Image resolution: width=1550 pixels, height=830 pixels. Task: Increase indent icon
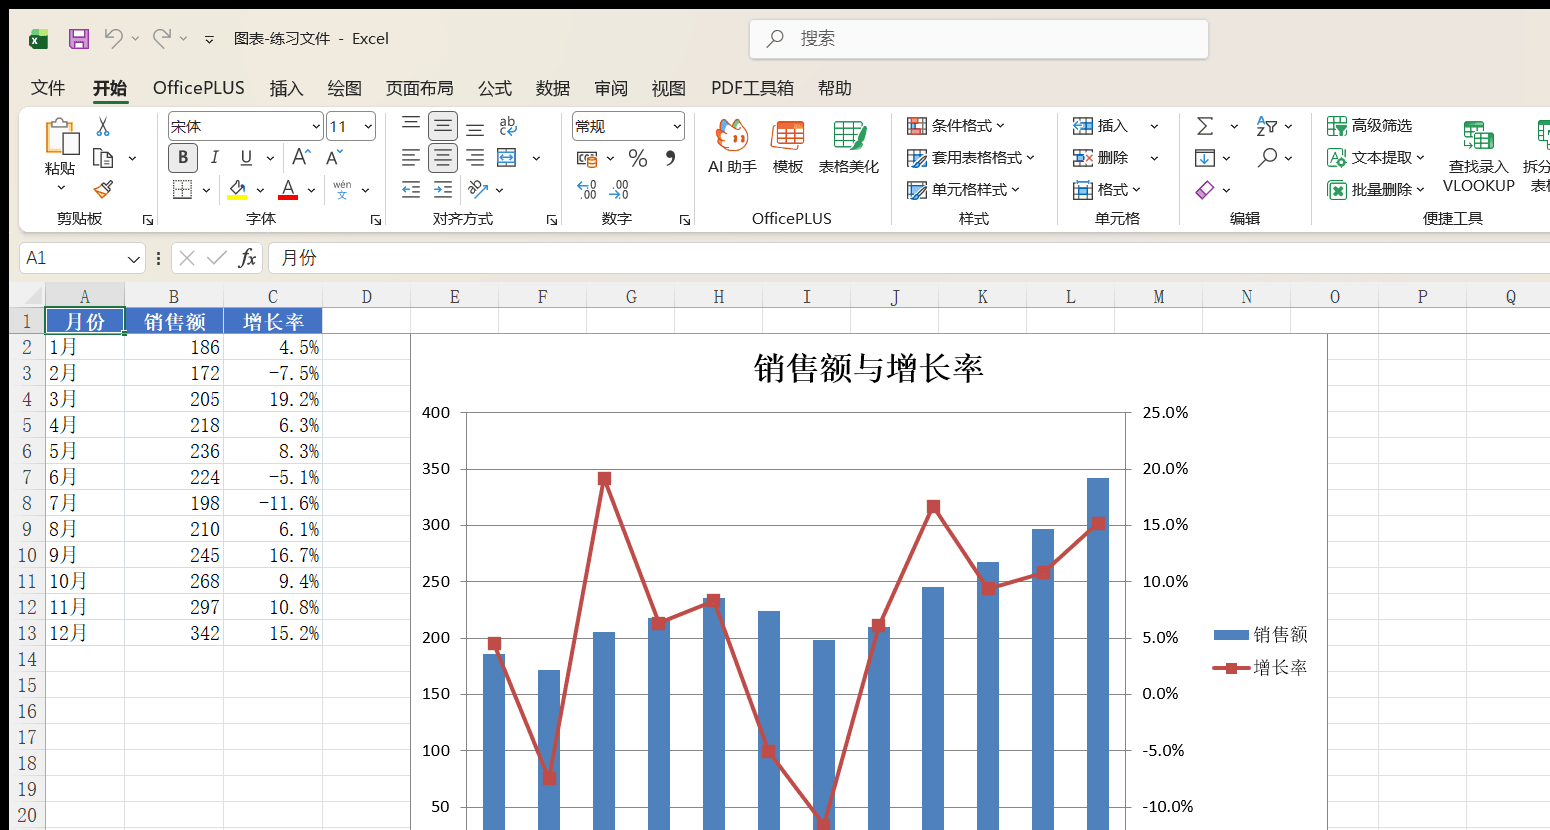[x=443, y=189]
